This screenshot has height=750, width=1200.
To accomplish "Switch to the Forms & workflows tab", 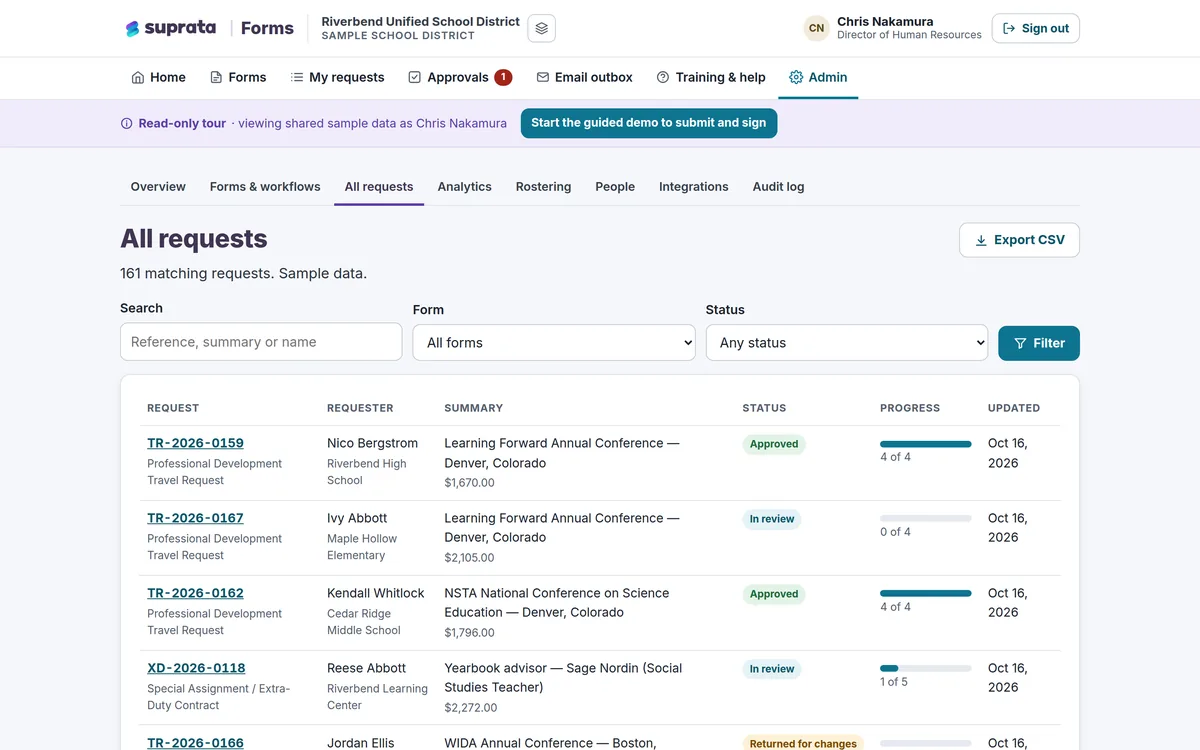I will [x=265, y=187].
